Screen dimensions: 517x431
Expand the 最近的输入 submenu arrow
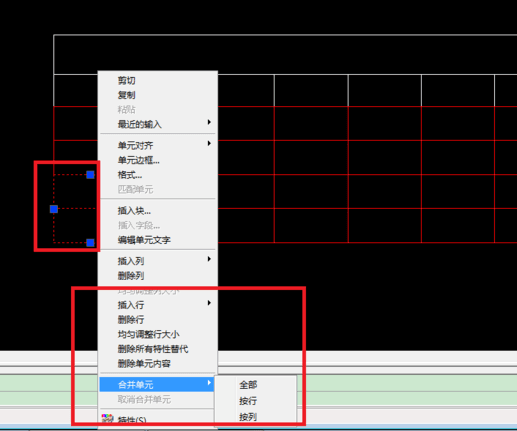209,122
